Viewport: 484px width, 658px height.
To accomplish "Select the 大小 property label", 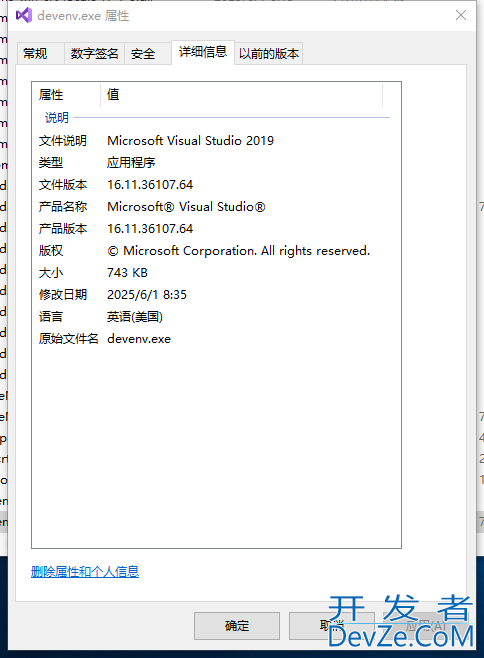I will tap(51, 273).
